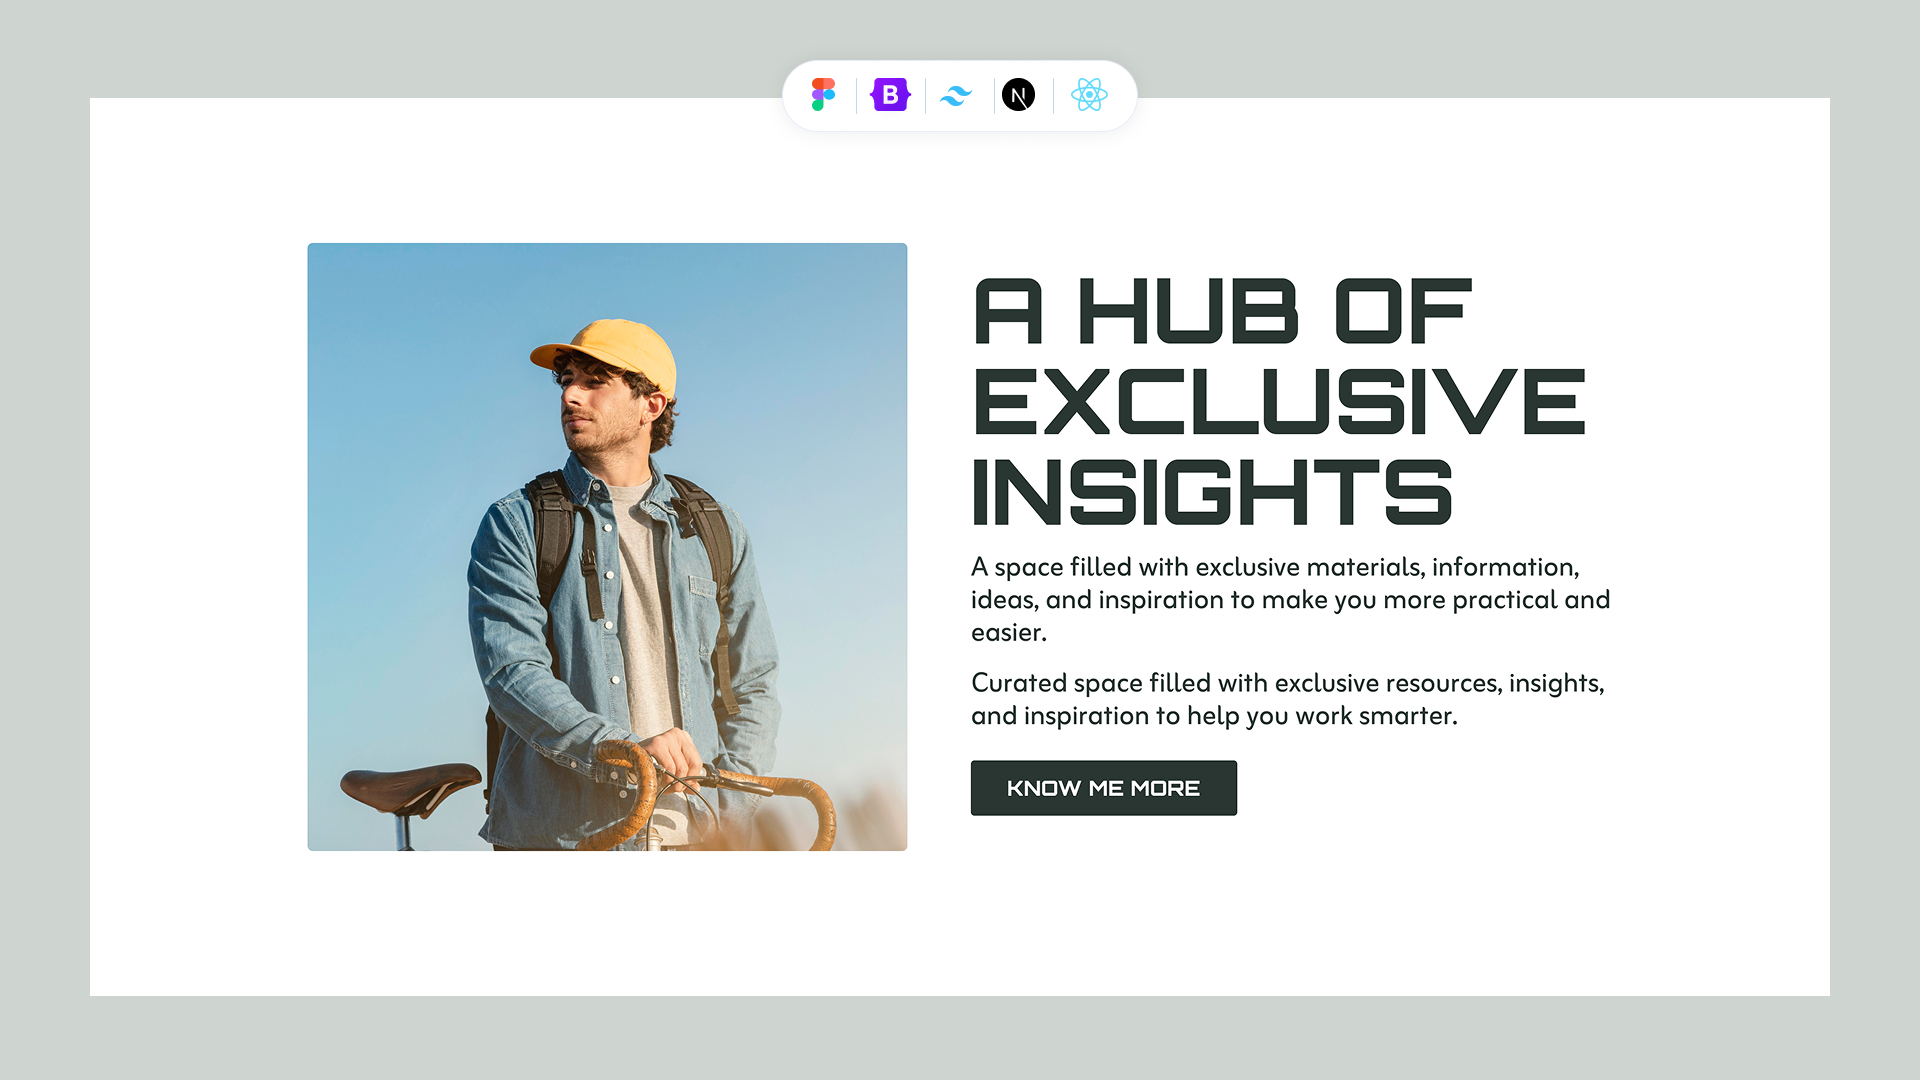Click the divider between Next.js and React icons

(1055, 96)
